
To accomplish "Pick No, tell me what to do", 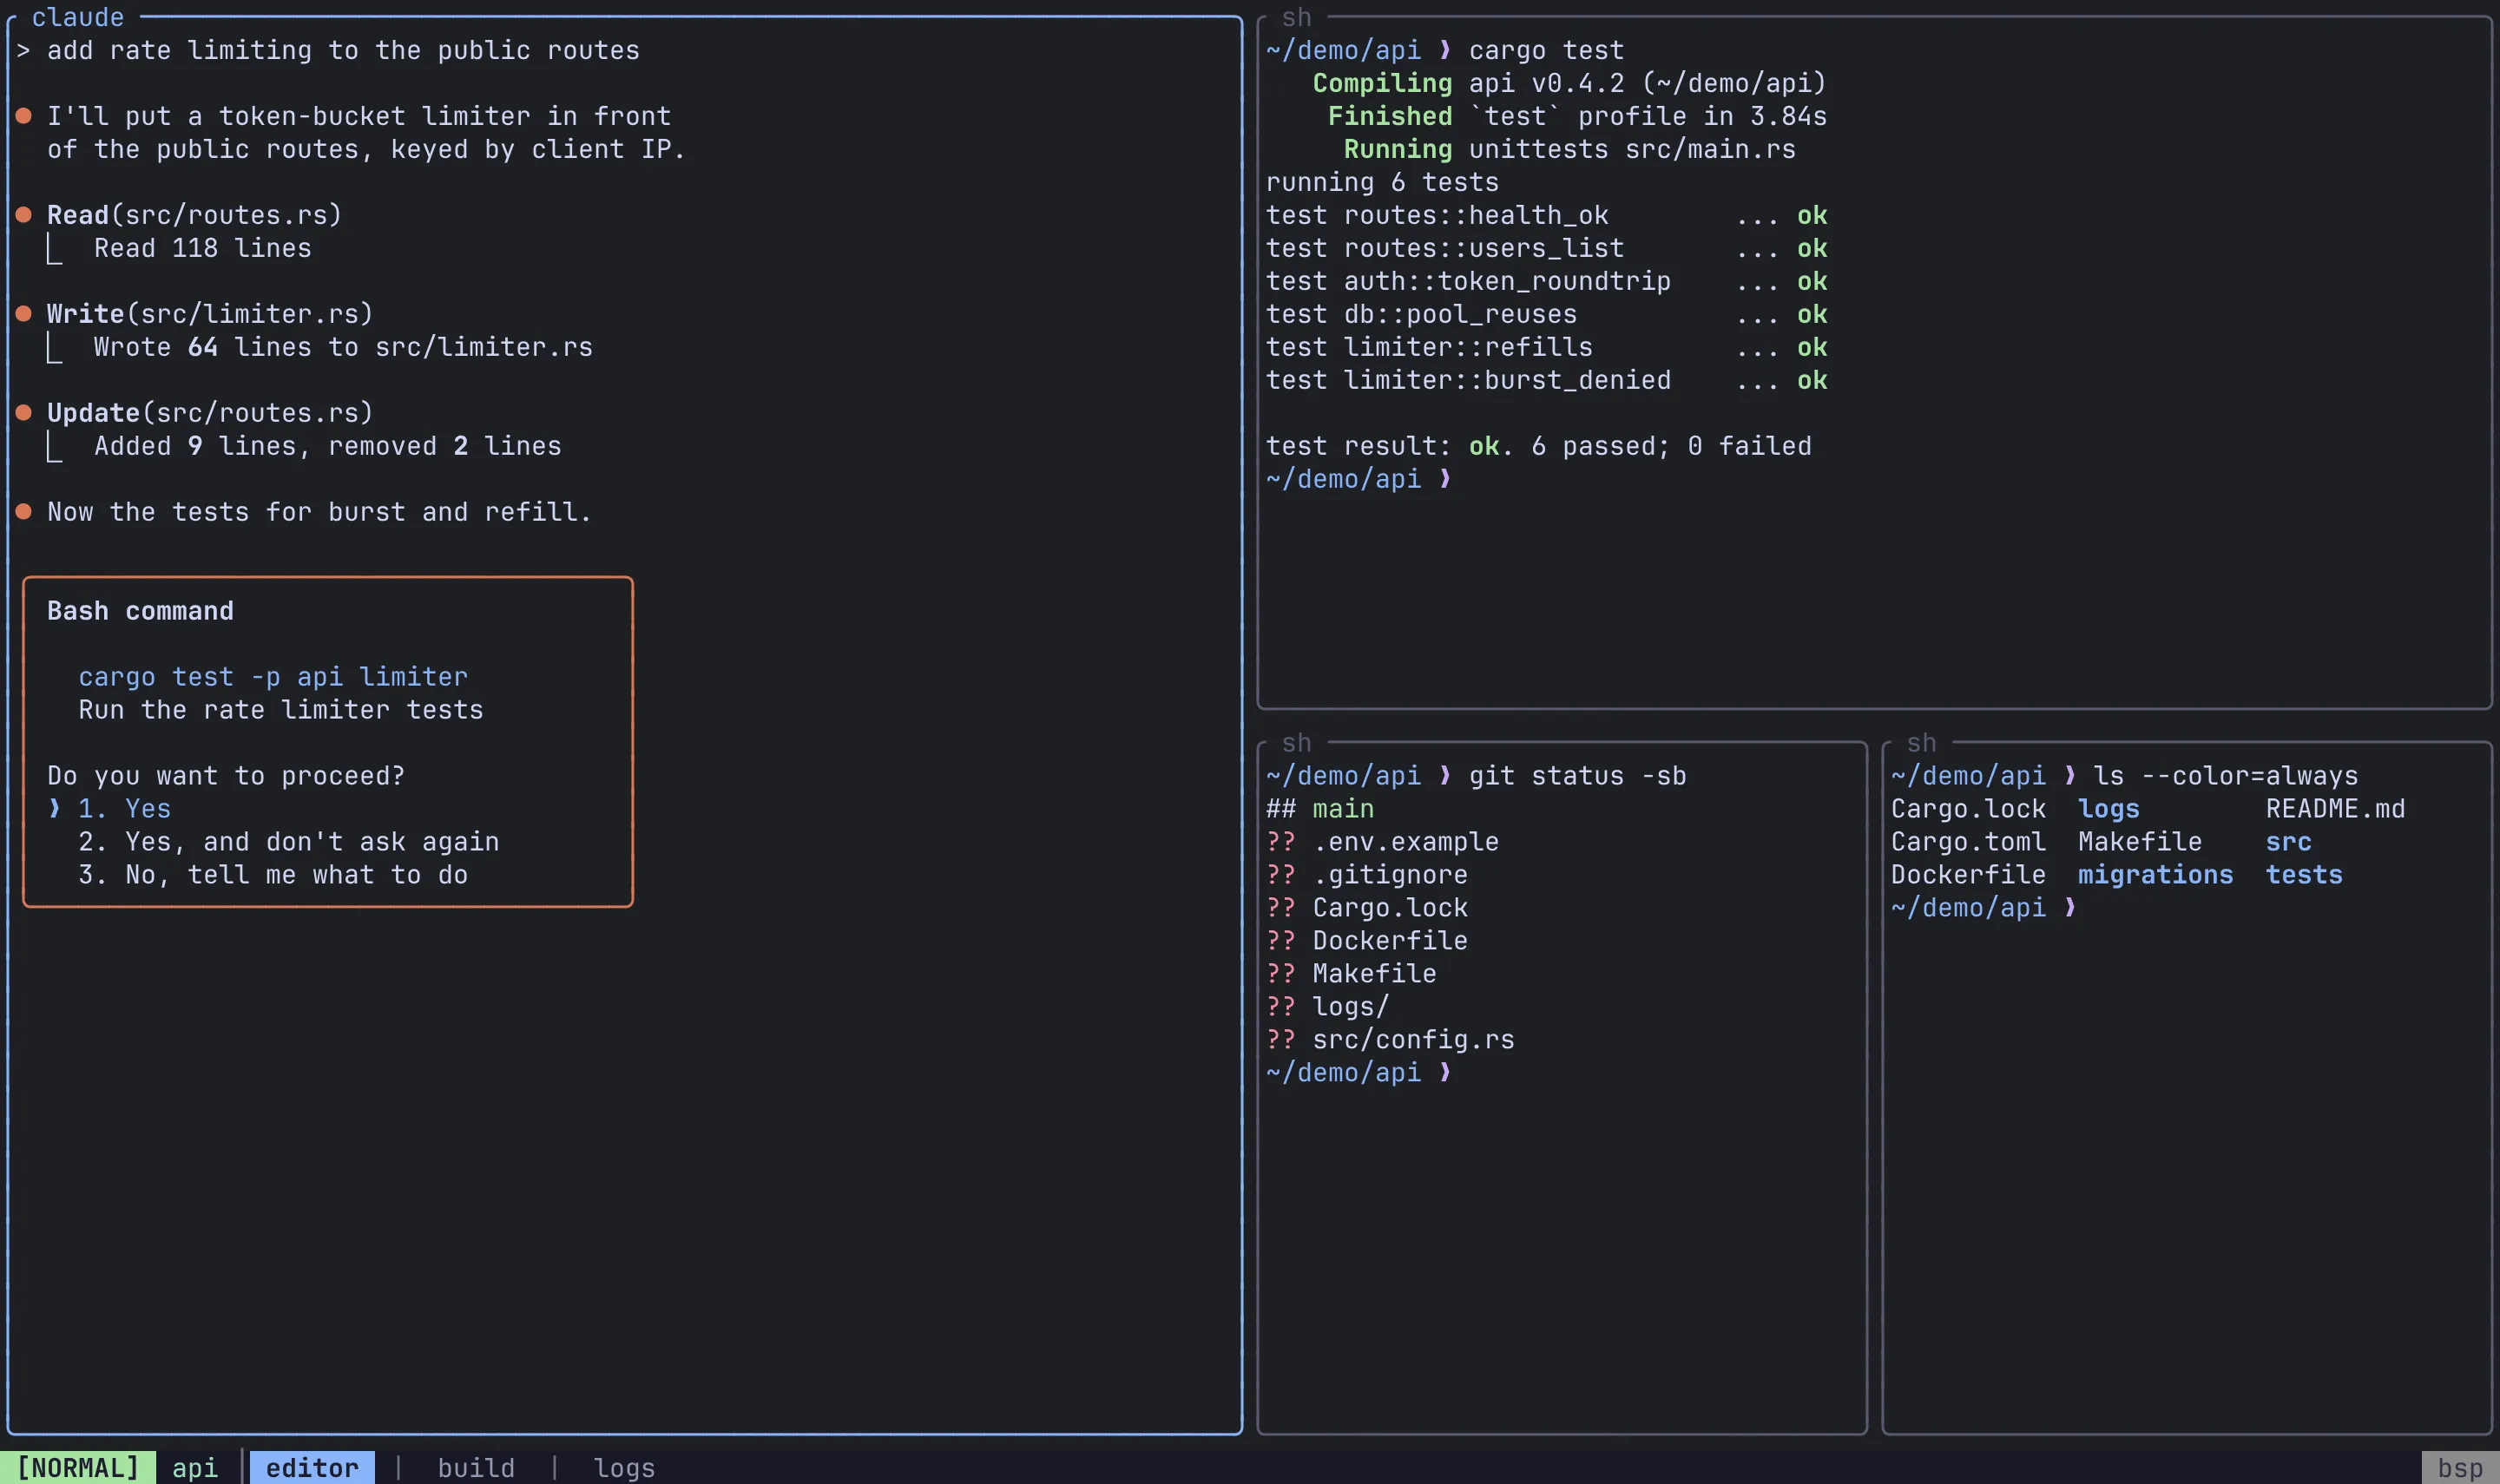I will [272, 874].
